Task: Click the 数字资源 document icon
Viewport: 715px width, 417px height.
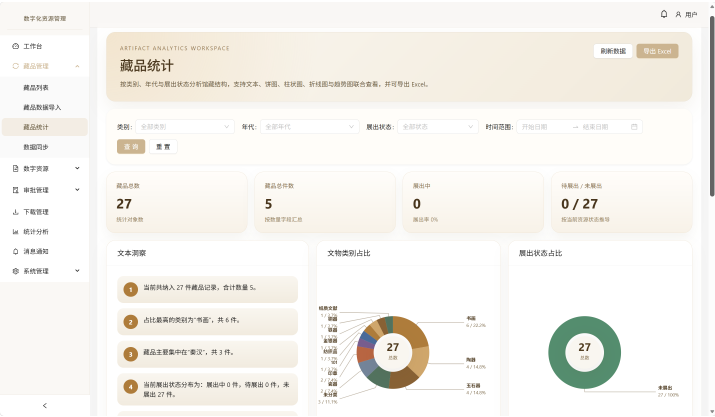Action: (16, 168)
